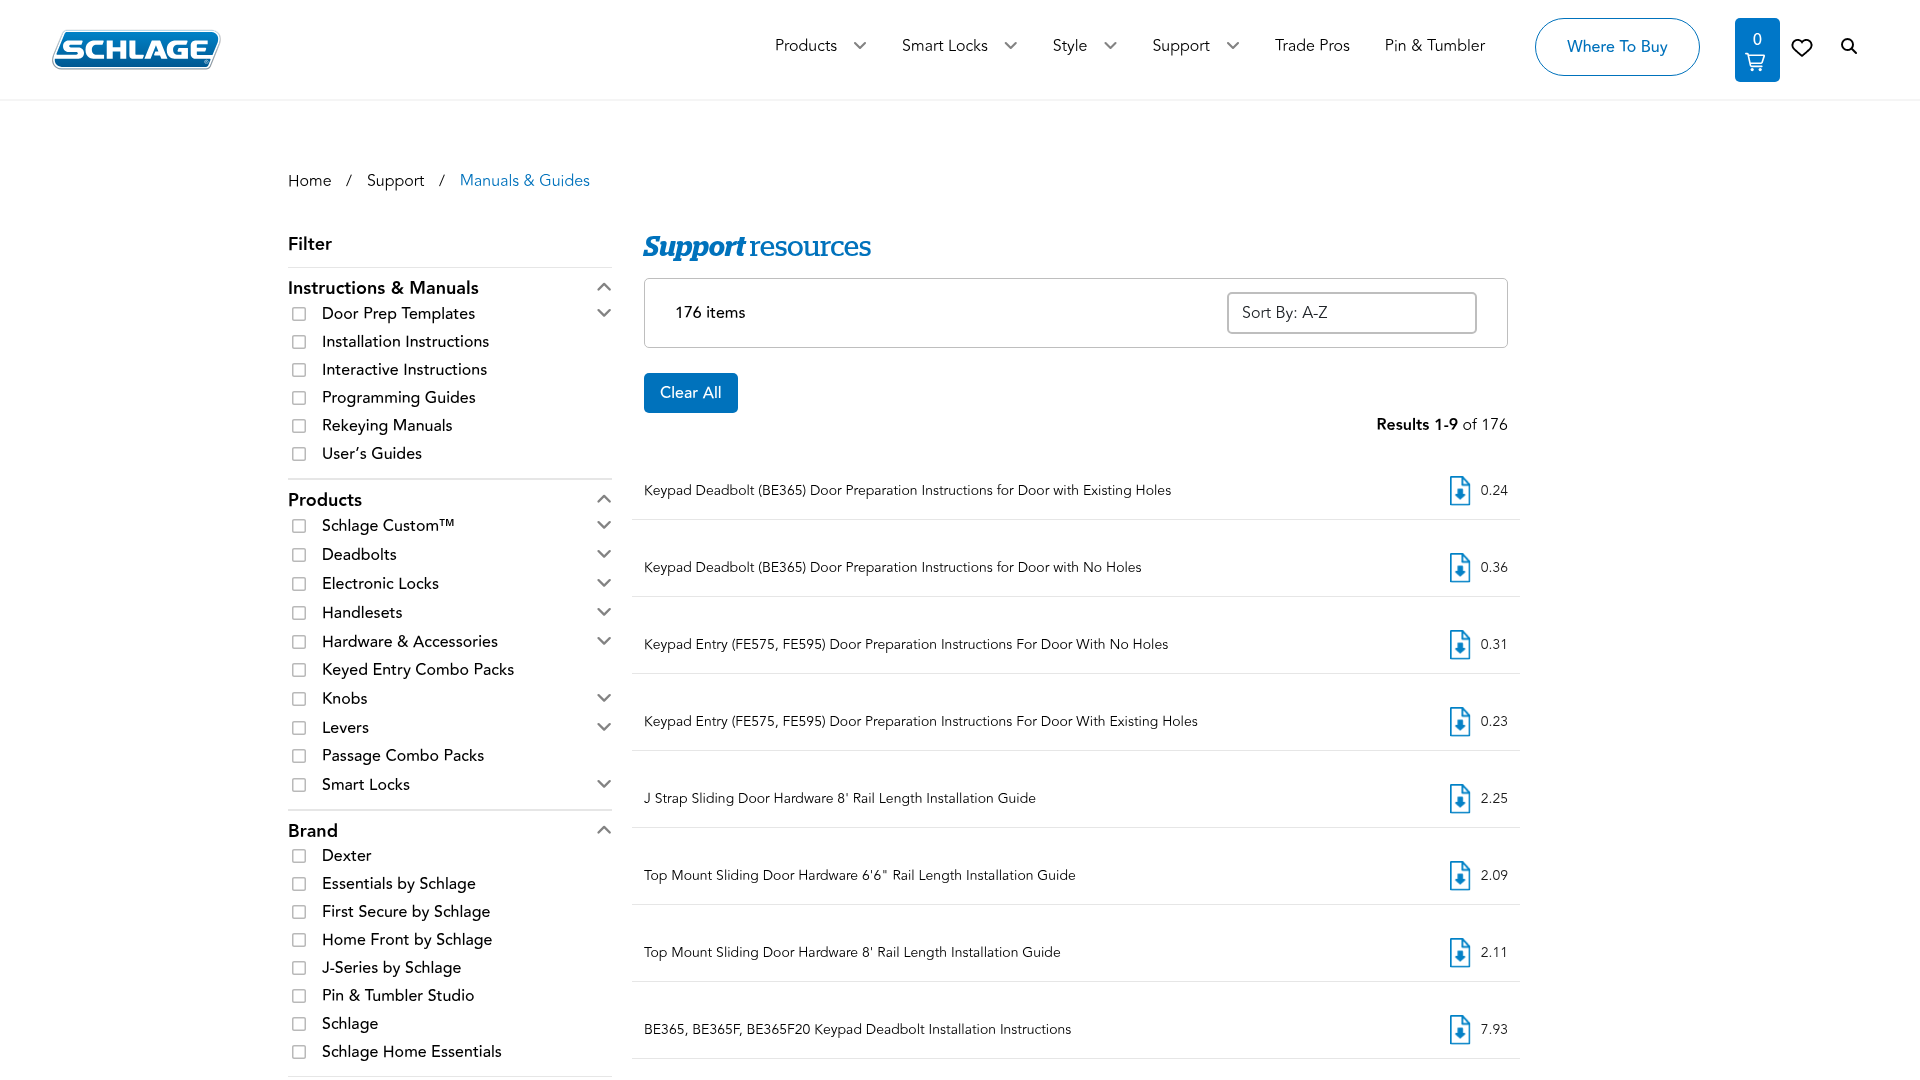Image resolution: width=1920 pixels, height=1080 pixels.
Task: Download Top Mount 6'6" Rail guide PDF icon
Action: [1460, 876]
